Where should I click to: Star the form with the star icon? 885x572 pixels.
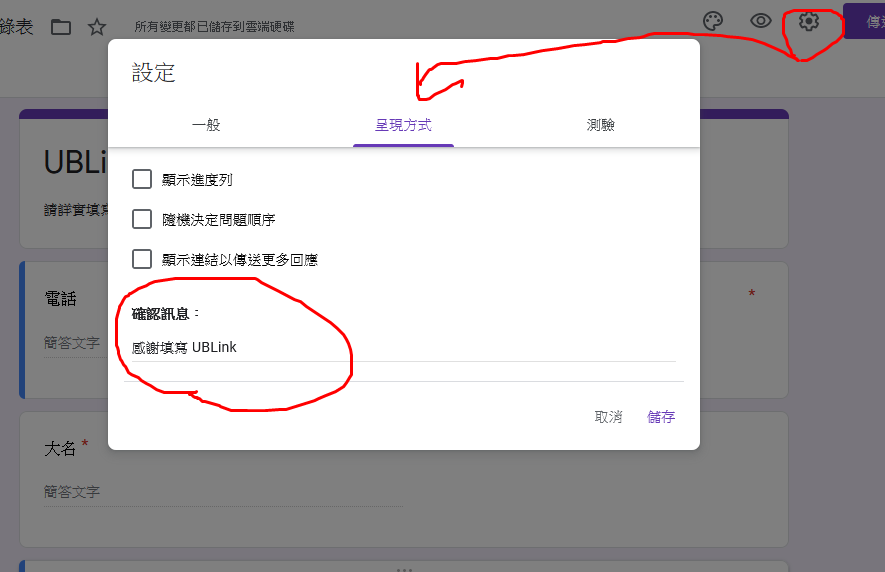pos(97,27)
